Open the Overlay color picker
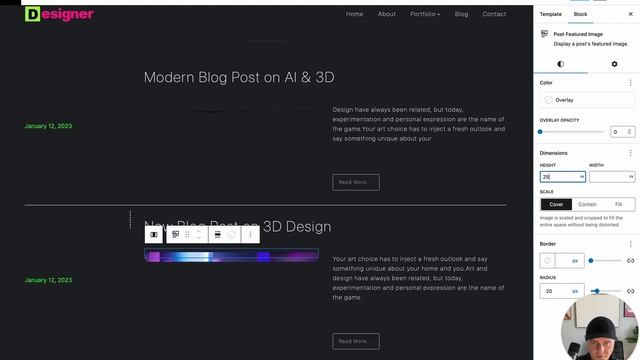 pos(587,100)
